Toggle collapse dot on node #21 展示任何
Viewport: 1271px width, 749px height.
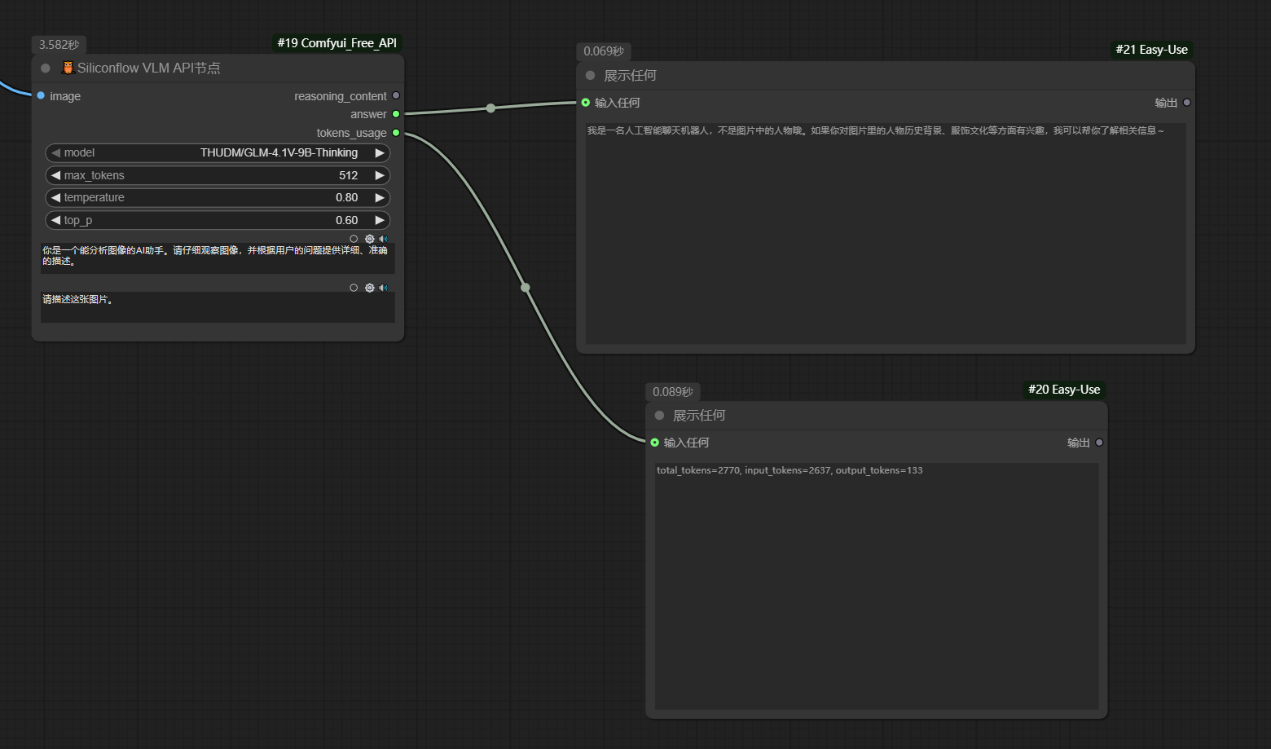point(590,76)
